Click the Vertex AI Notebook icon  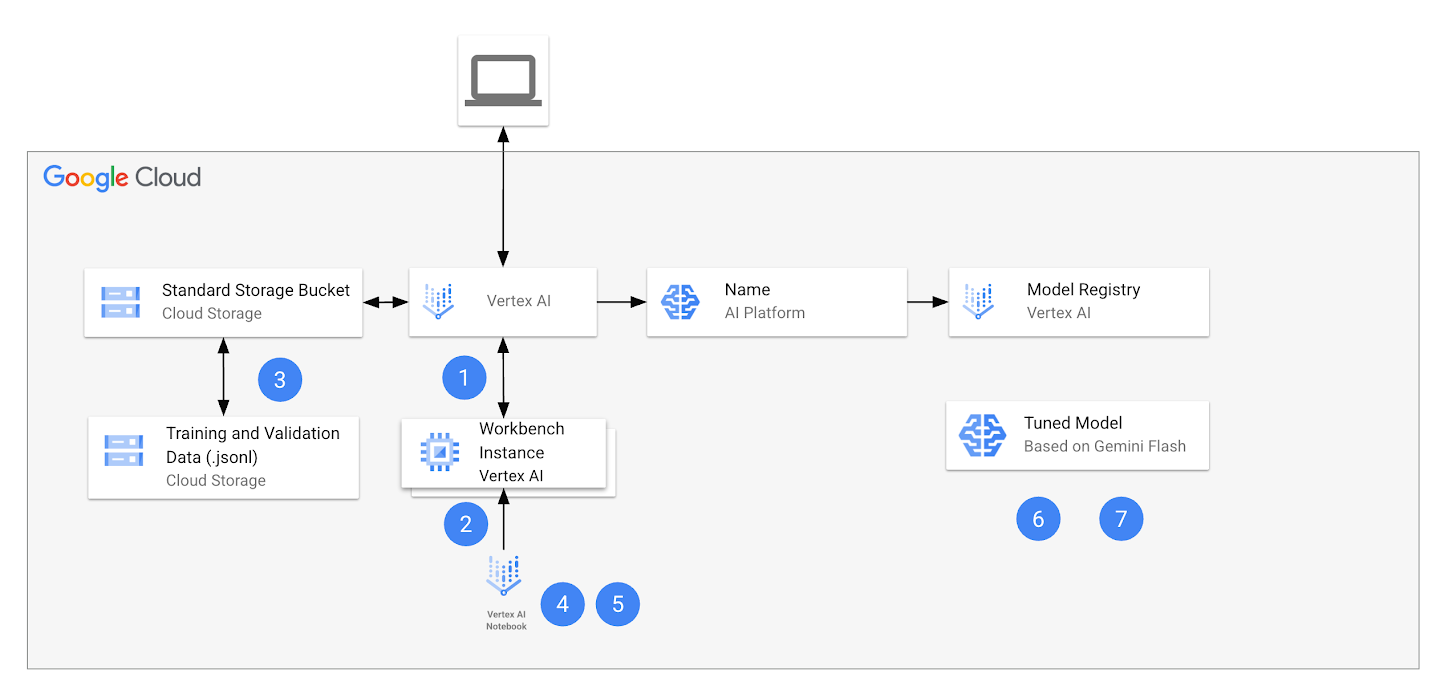(x=503, y=576)
